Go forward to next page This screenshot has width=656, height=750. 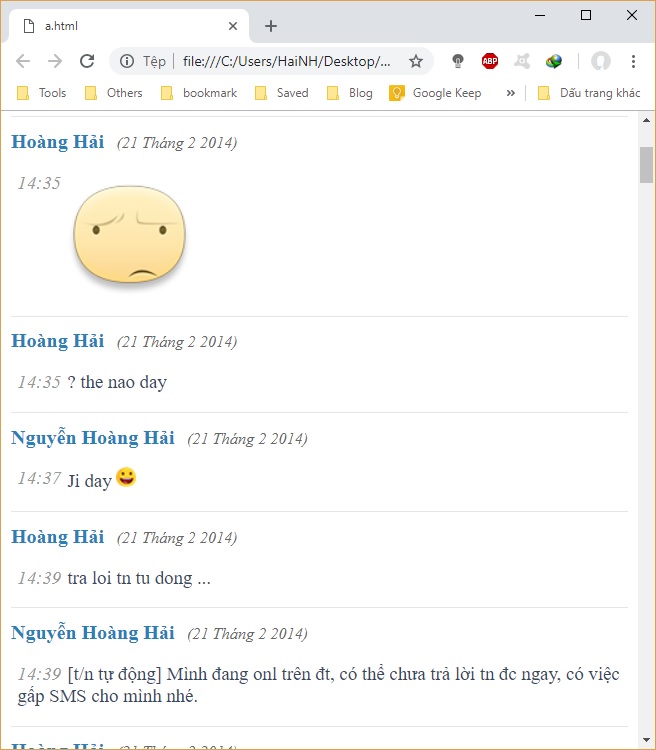pos(55,61)
